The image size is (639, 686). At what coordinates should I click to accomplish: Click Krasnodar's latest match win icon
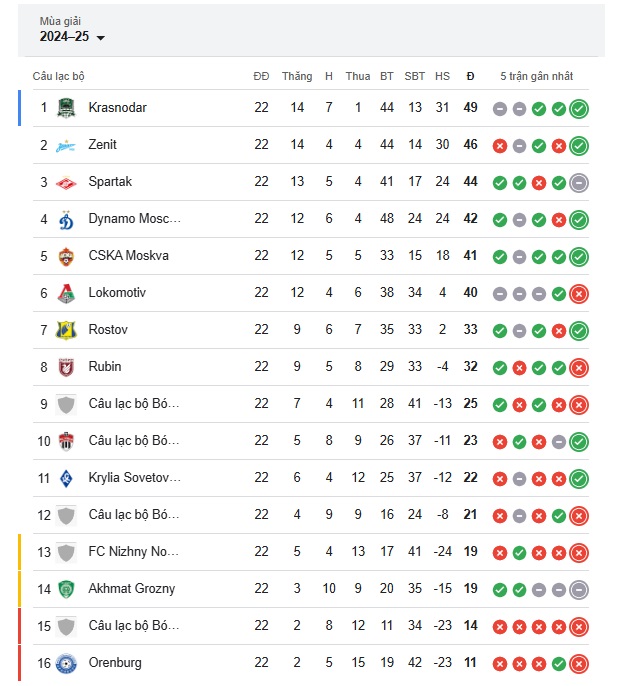coord(579,108)
